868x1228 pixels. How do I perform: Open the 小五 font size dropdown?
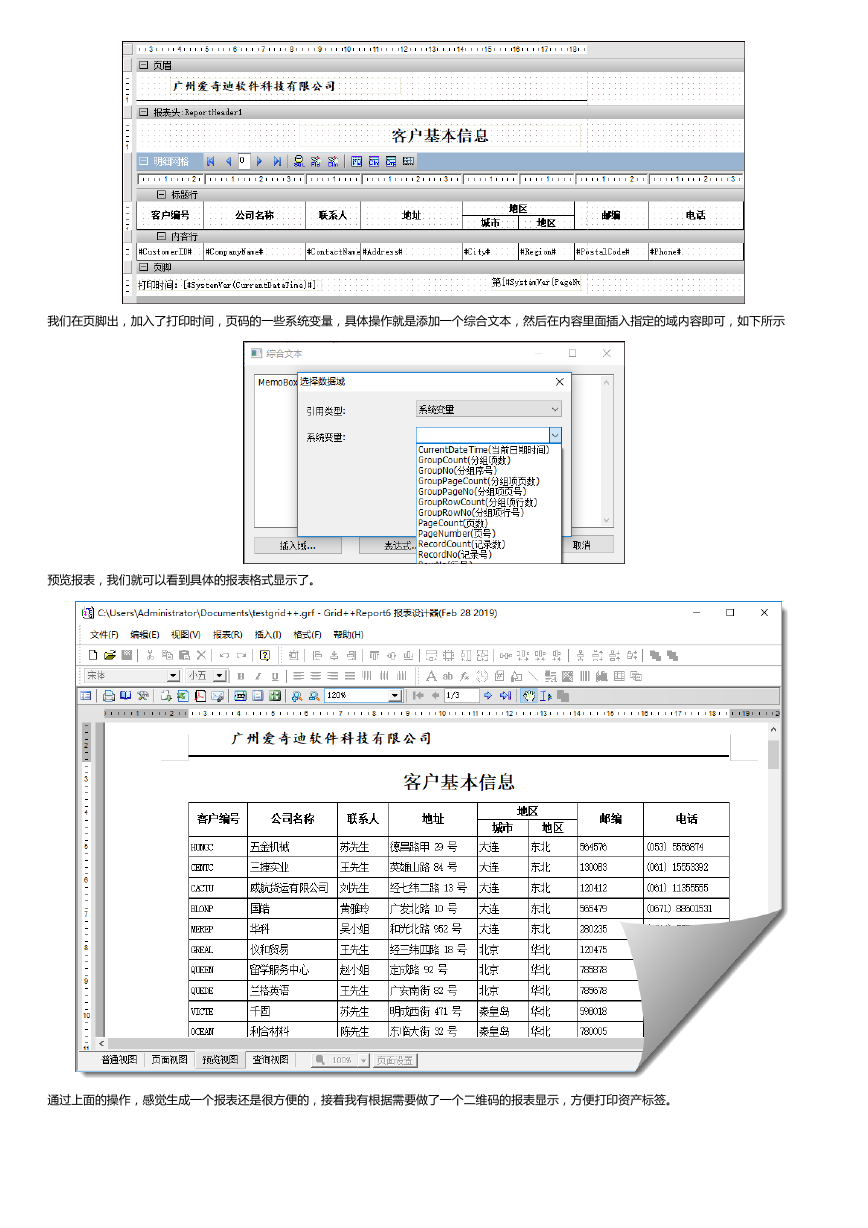pos(219,676)
